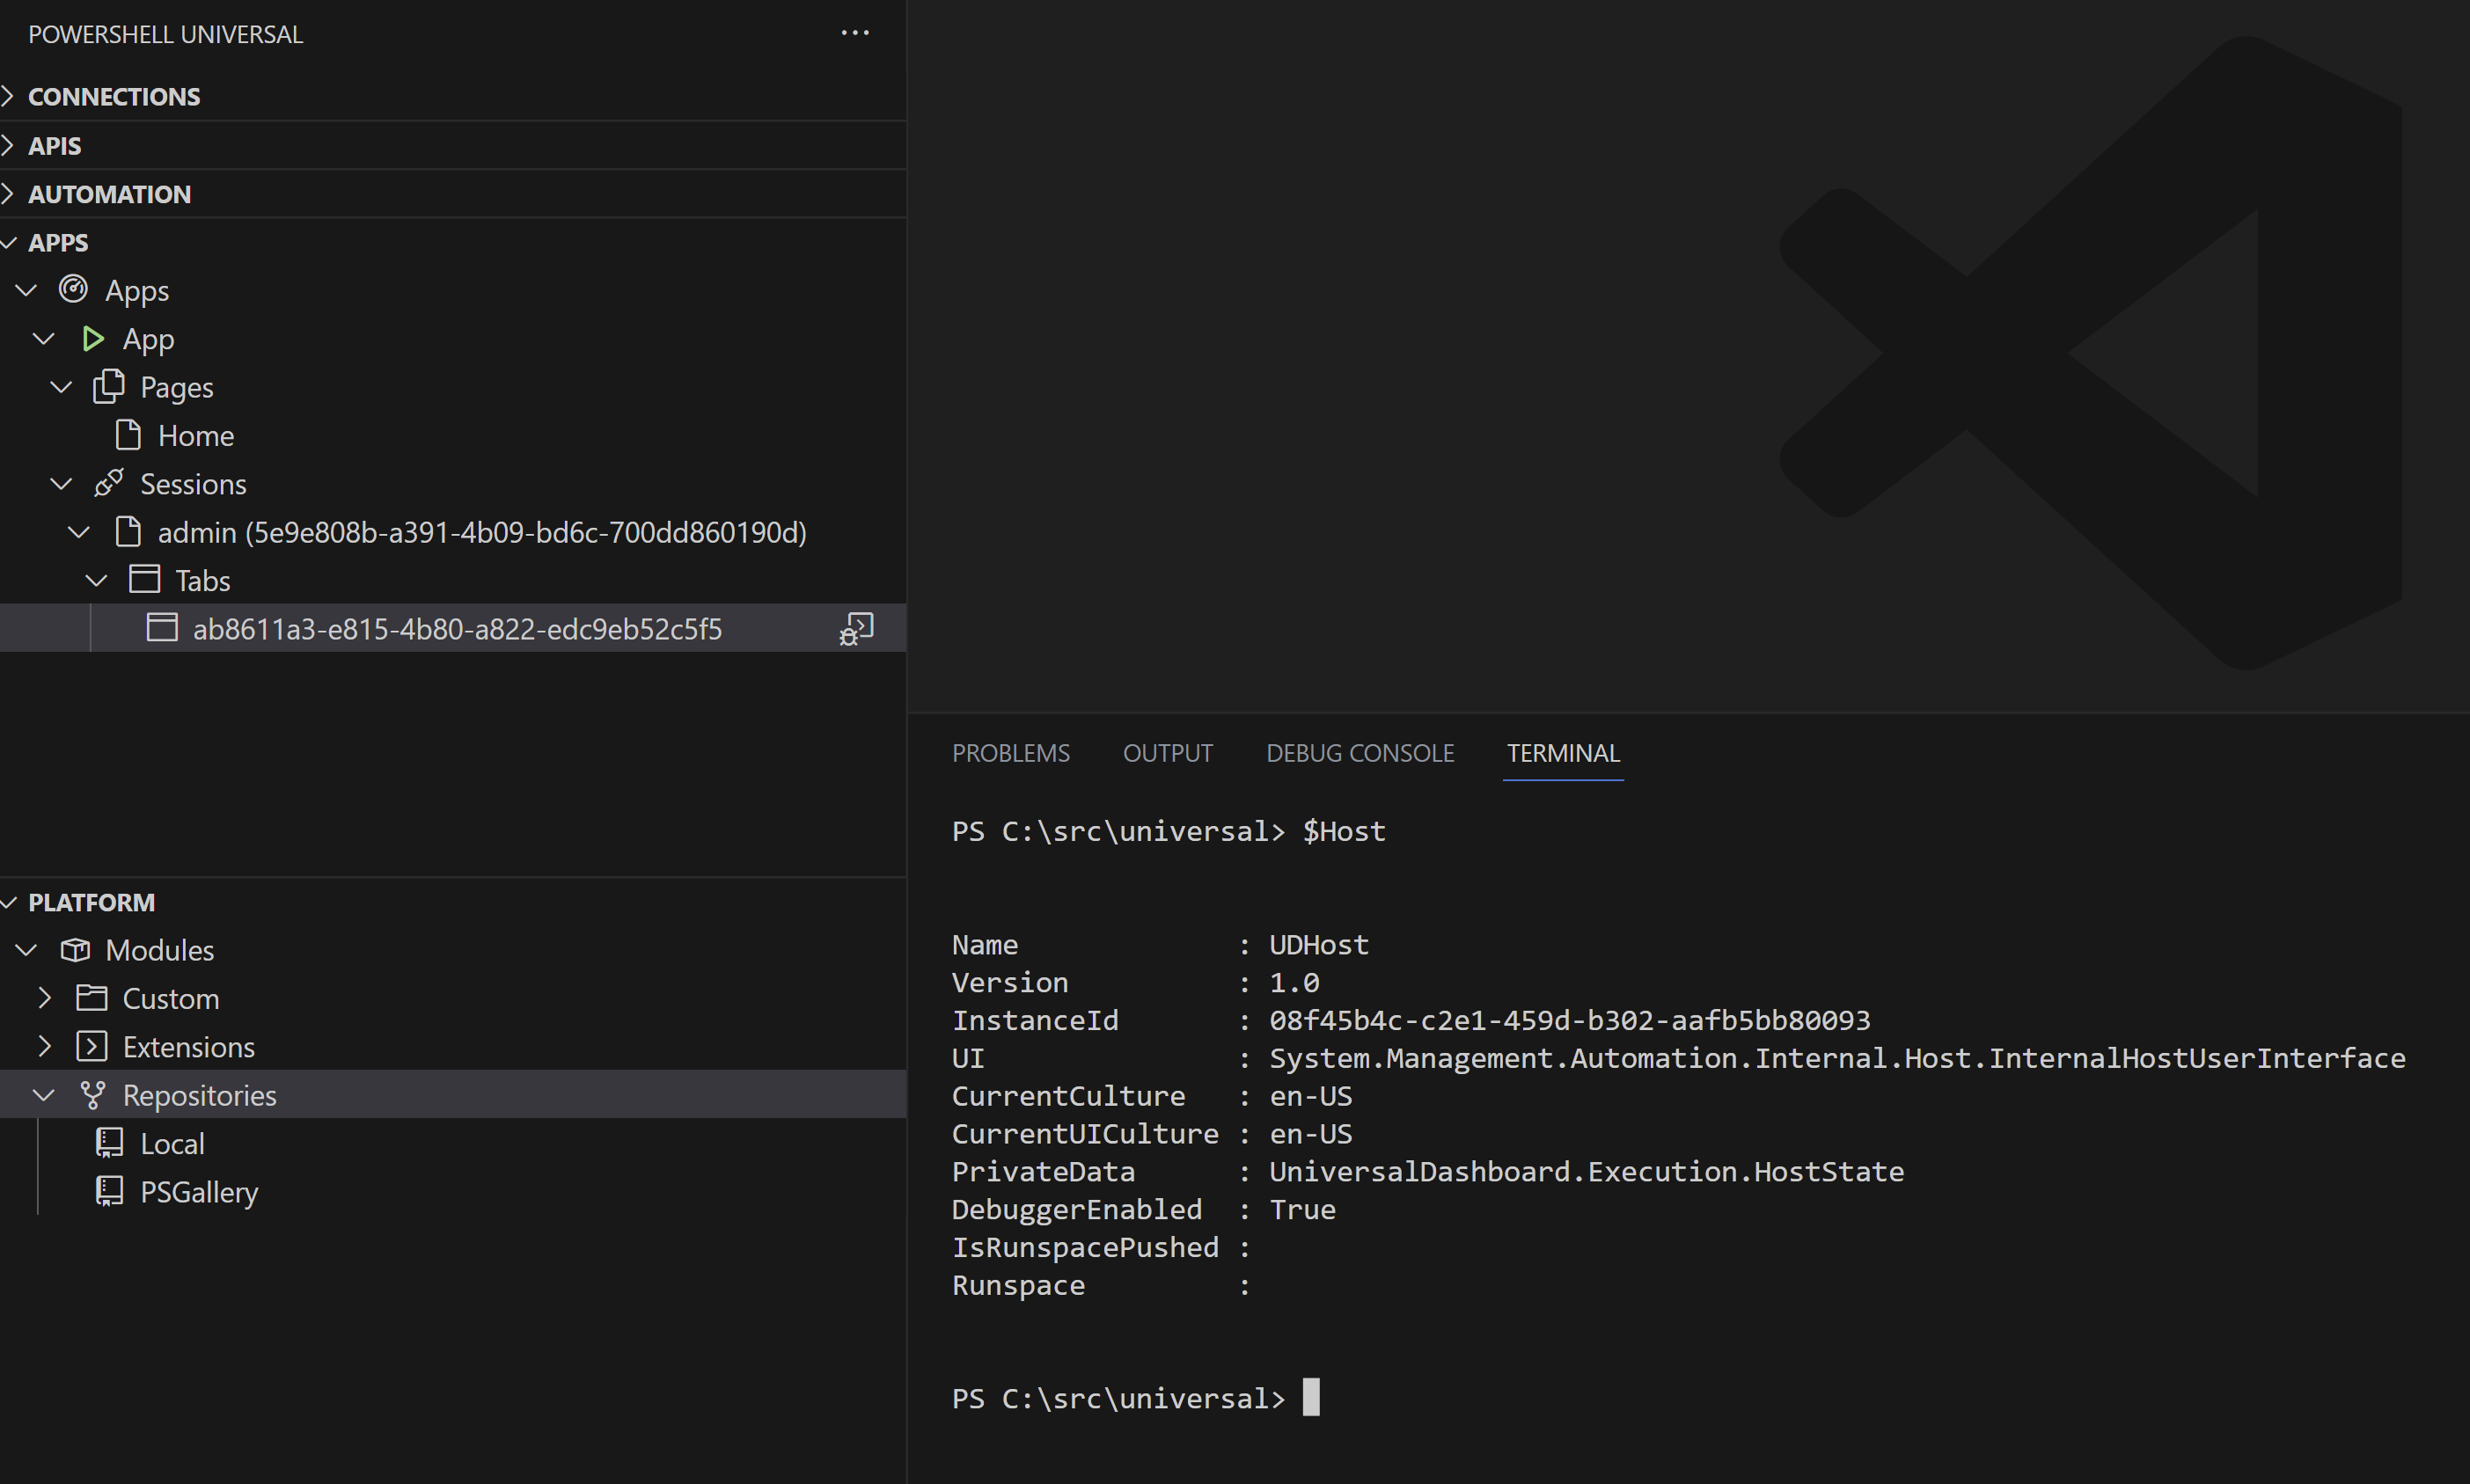Click the Sessions plug icon
This screenshot has width=2470, height=1484.
tap(109, 484)
